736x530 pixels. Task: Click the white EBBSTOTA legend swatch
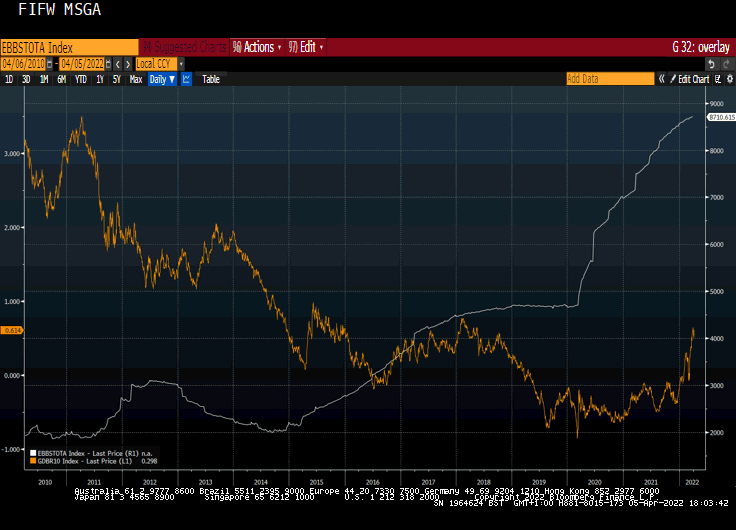33,453
